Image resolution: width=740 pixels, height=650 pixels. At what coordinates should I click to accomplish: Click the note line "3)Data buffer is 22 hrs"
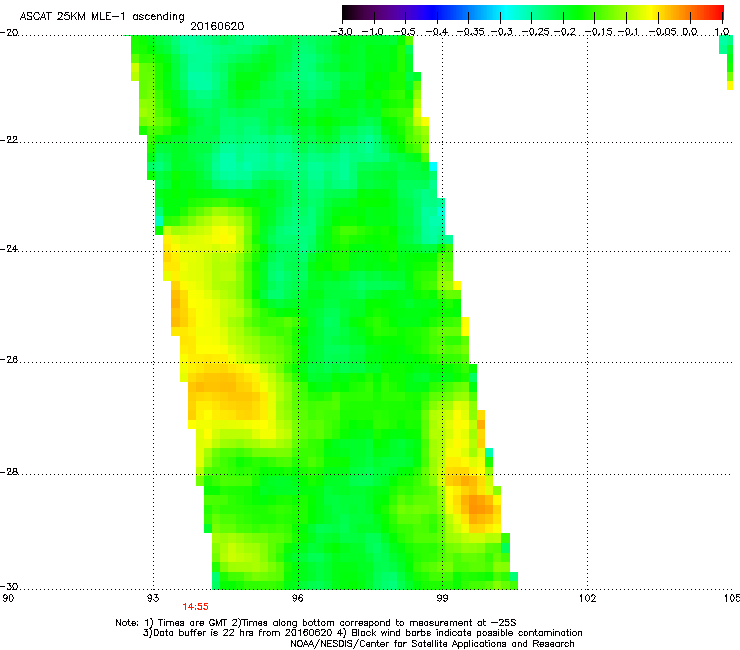point(362,633)
